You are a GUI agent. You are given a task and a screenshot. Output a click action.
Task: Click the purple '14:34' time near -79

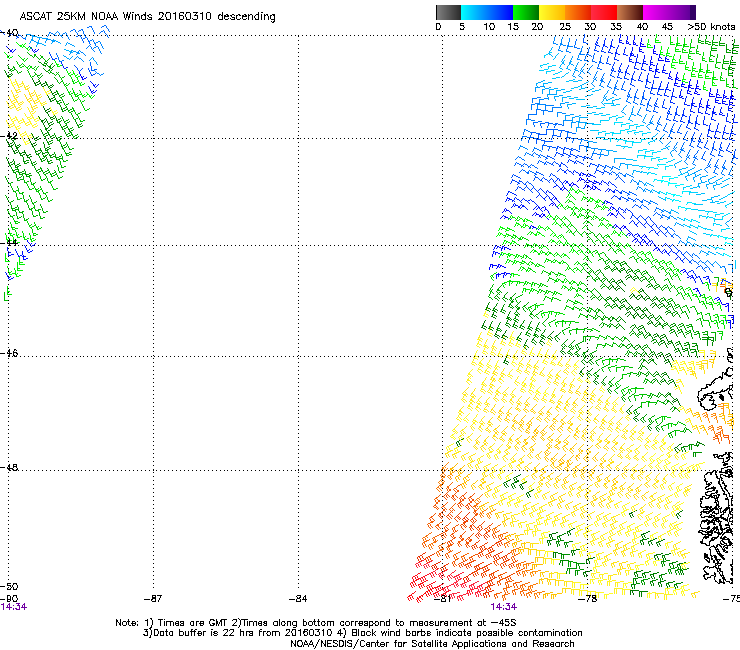pyautogui.click(x=504, y=607)
